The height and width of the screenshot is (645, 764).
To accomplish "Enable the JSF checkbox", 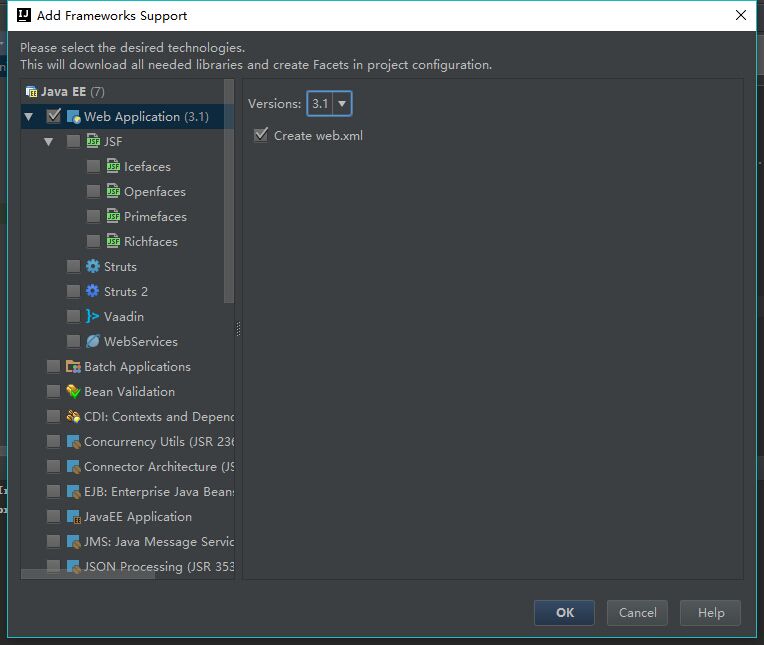I will point(73,141).
